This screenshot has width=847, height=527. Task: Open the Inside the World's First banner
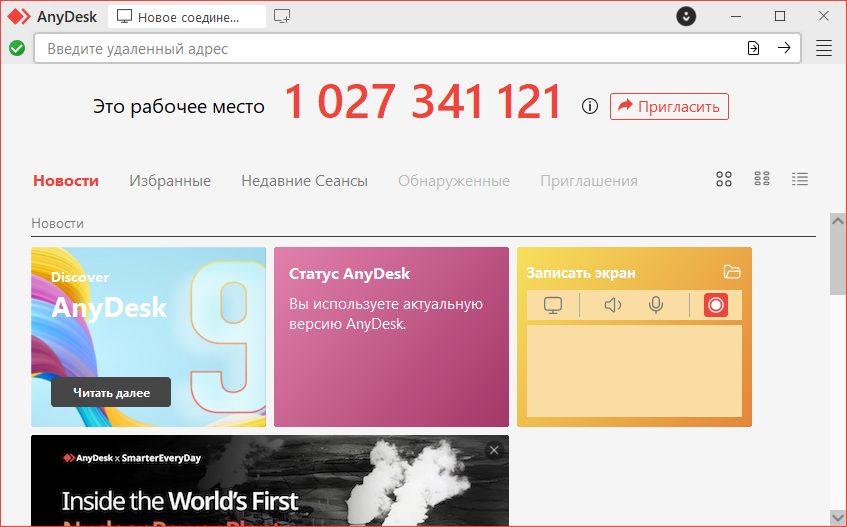[x=270, y=481]
